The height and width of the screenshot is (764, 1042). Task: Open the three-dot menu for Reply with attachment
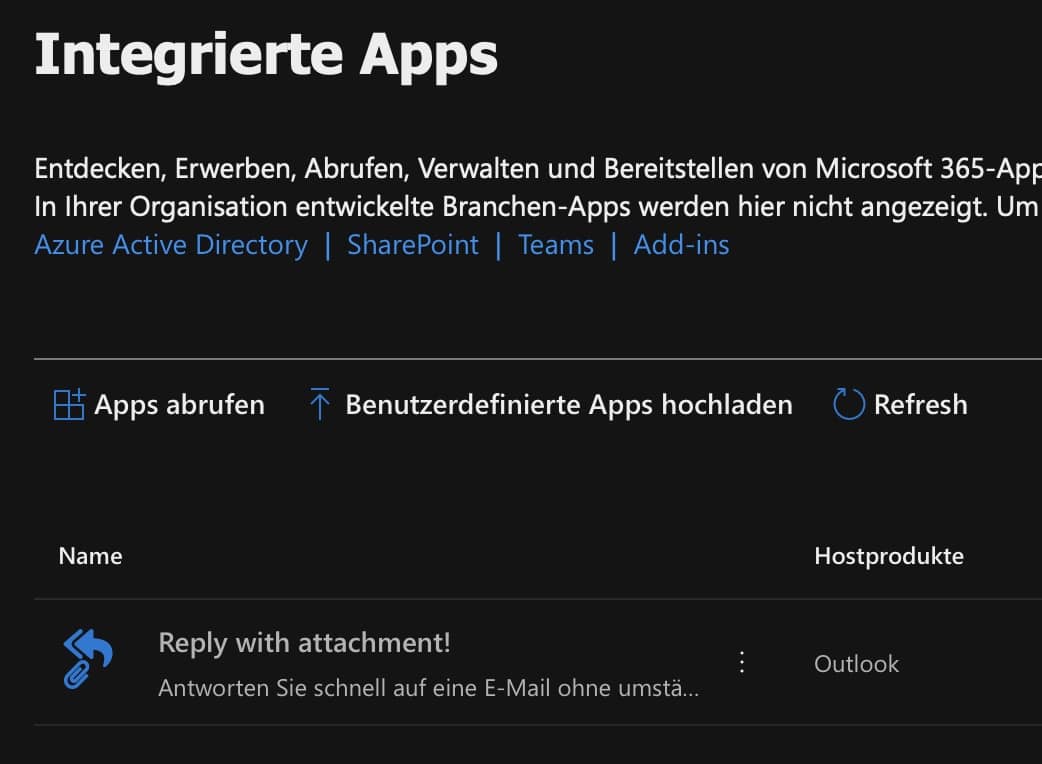tap(742, 662)
